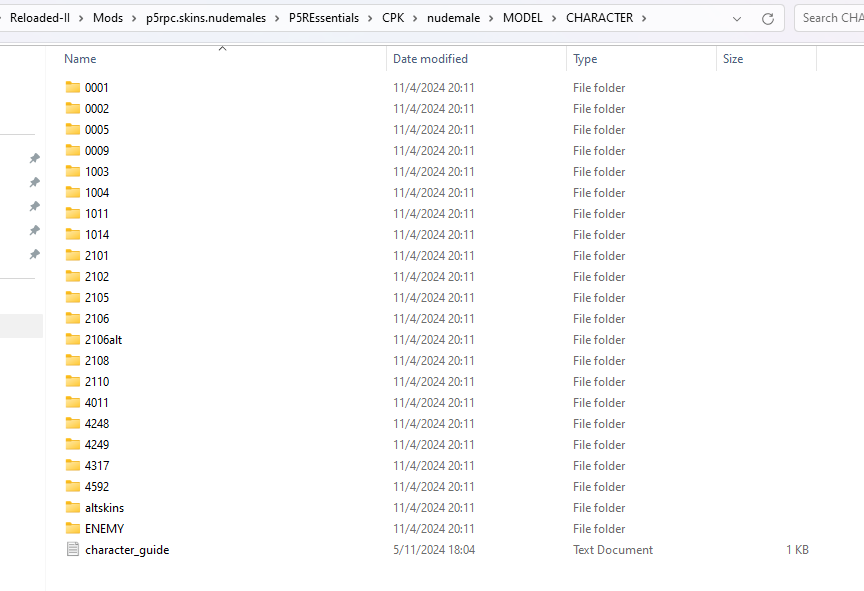
Task: Go to MODEL breadcrumb folder
Action: click(522, 18)
